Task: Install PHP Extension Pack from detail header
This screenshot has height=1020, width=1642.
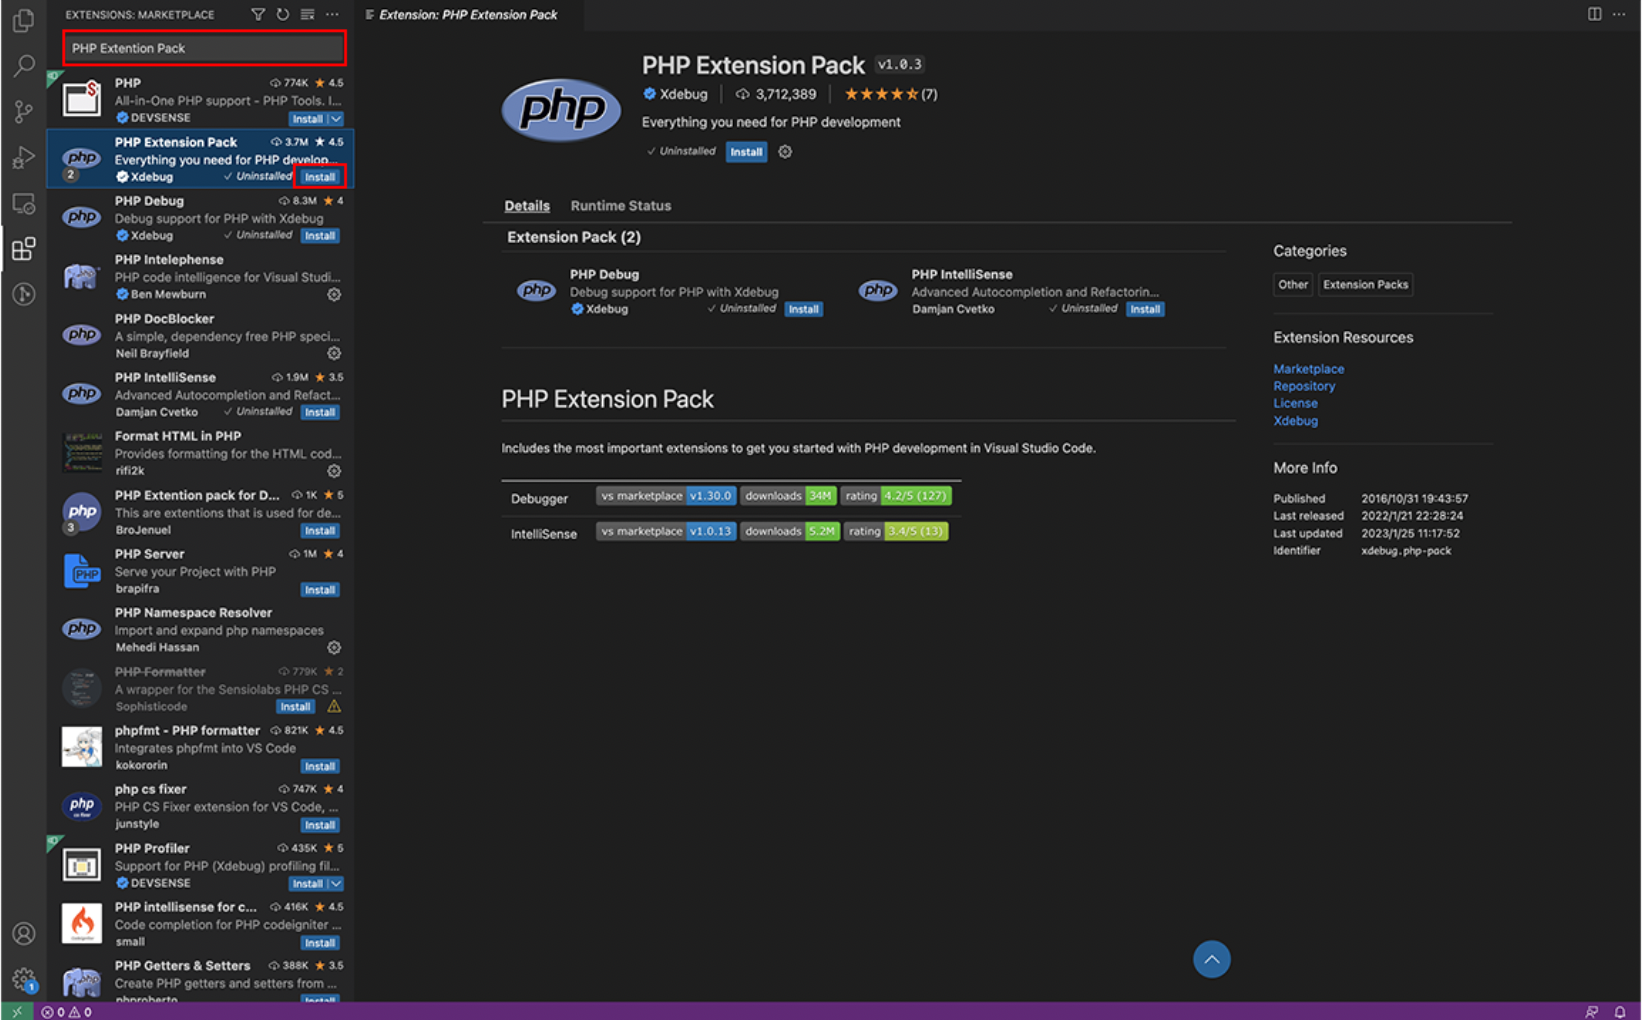Action: coord(746,152)
